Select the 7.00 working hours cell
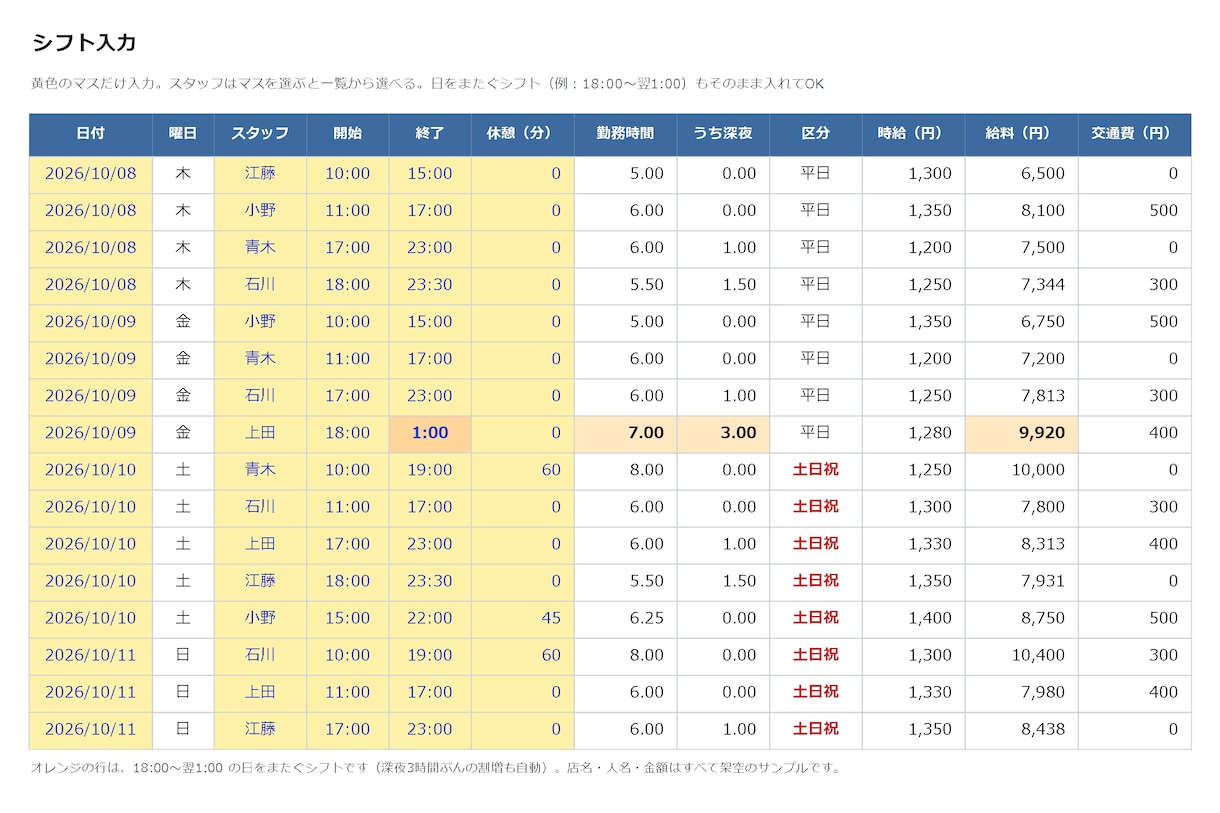 [626, 433]
